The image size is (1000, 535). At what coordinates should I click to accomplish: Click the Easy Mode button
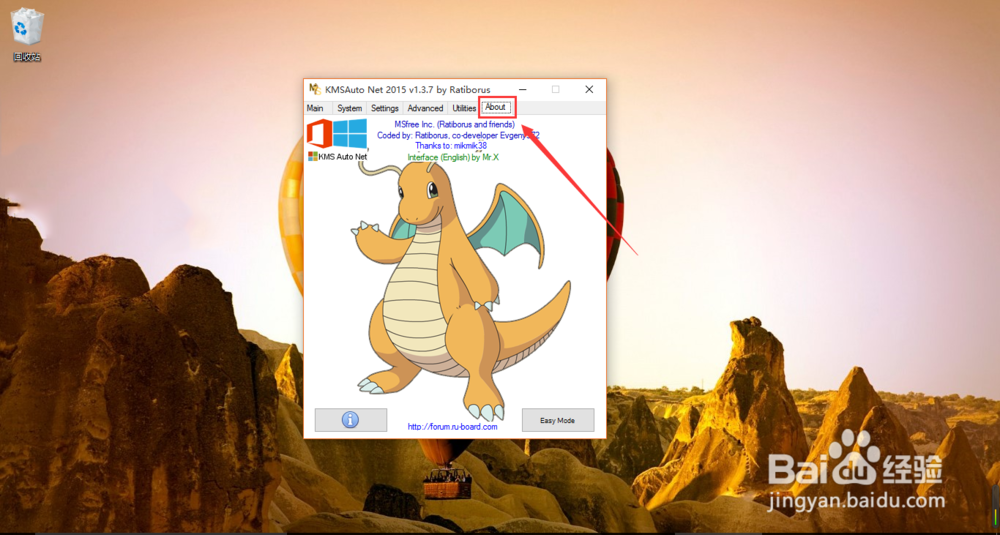(x=558, y=420)
